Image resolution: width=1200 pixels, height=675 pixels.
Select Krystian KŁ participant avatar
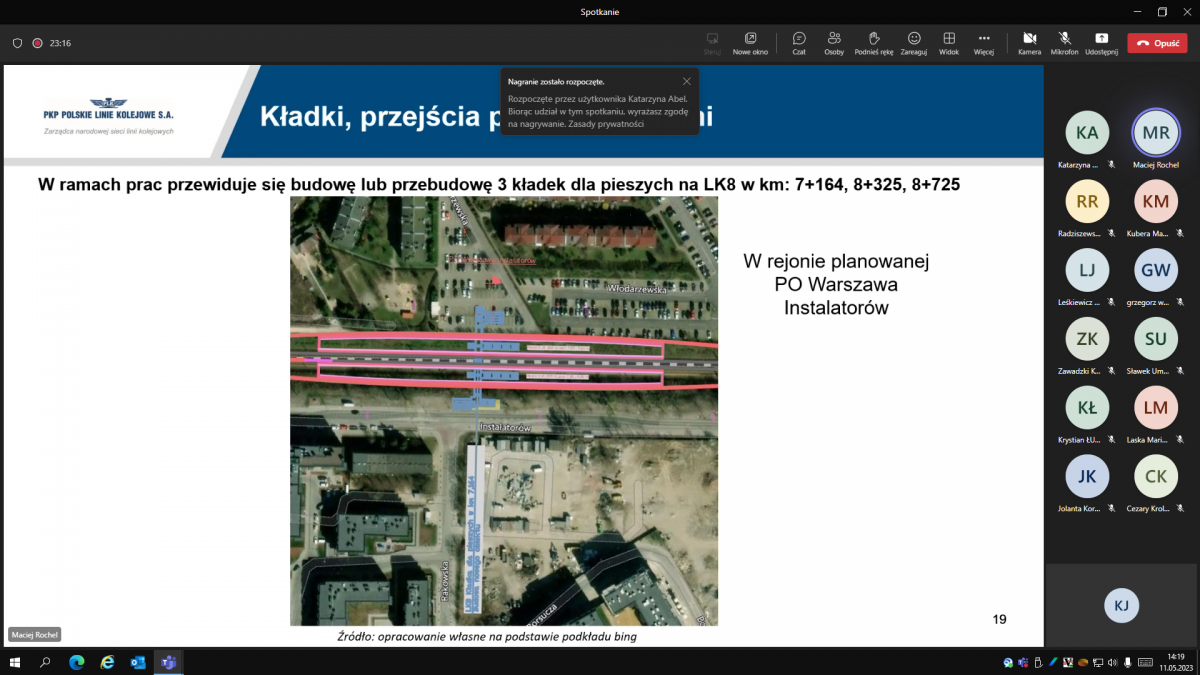[1087, 408]
